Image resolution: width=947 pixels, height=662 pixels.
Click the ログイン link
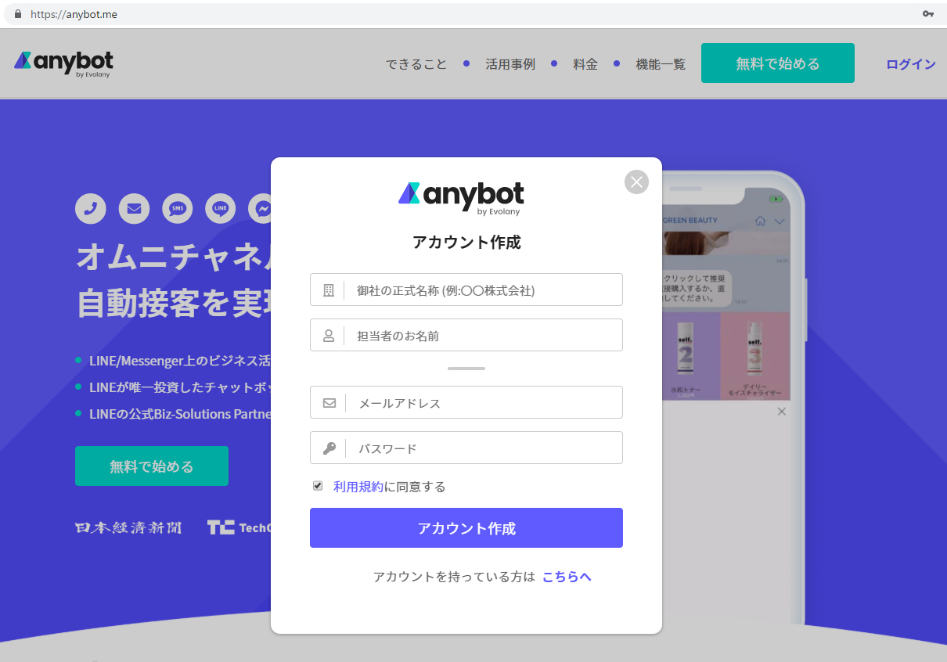tap(911, 64)
